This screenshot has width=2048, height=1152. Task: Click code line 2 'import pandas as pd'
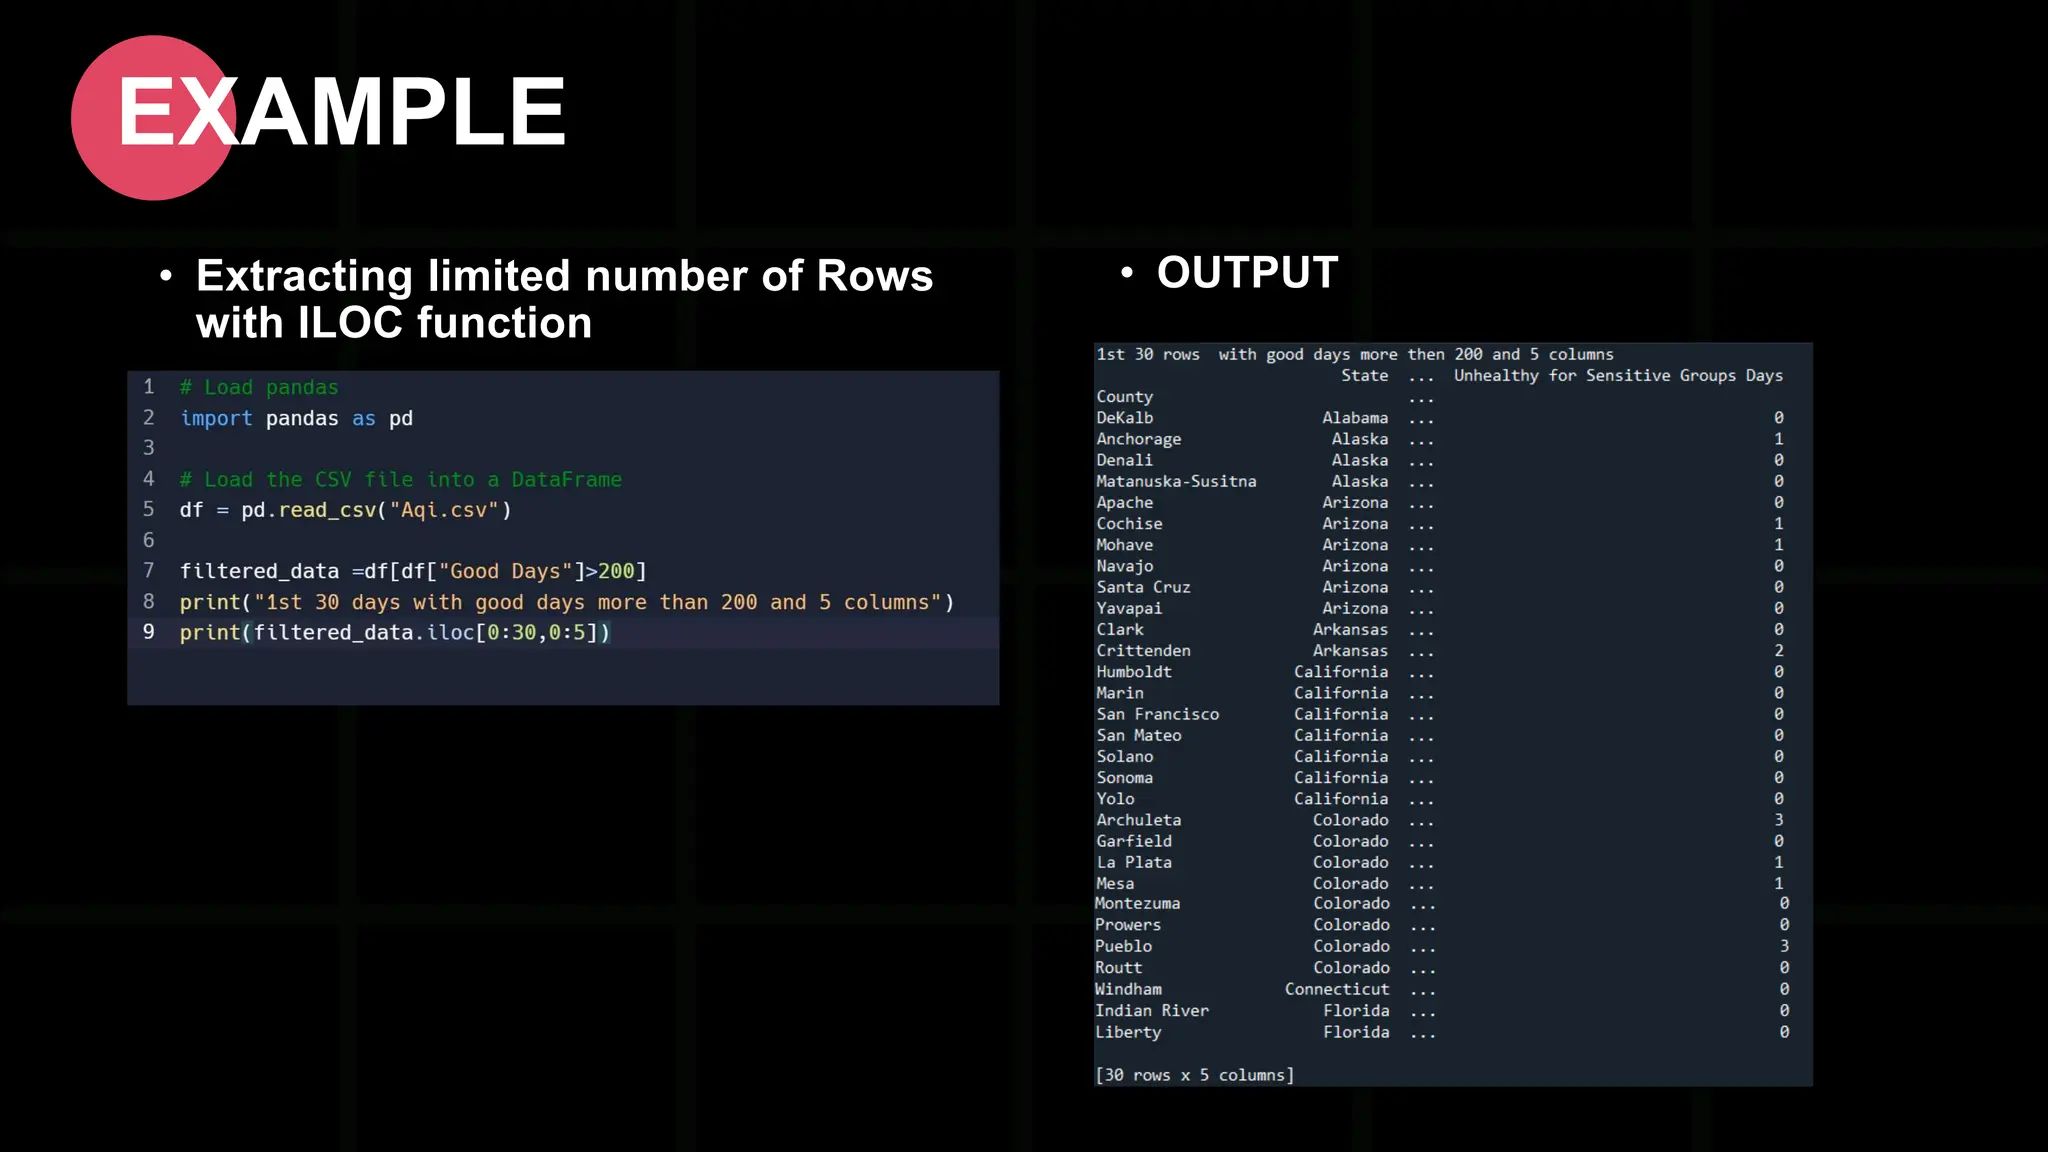[296, 418]
